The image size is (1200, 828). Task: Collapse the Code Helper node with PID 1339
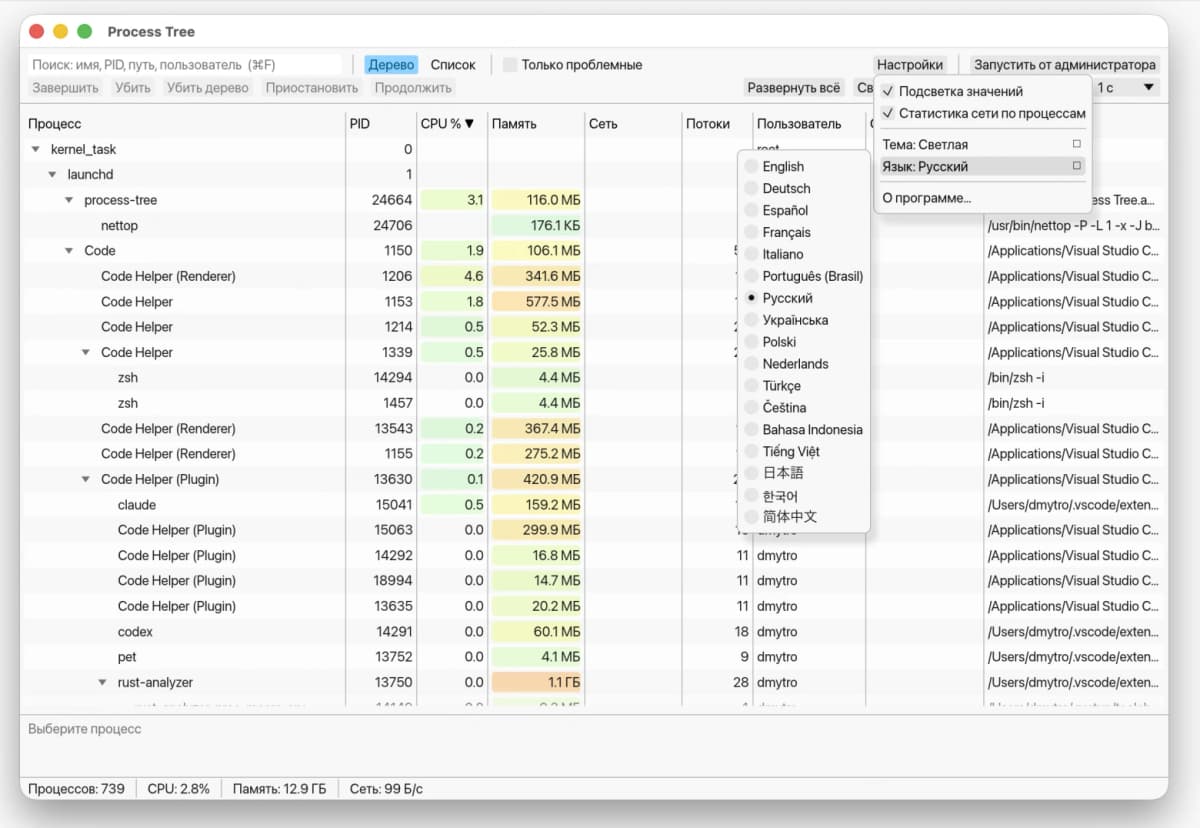[x=86, y=353]
